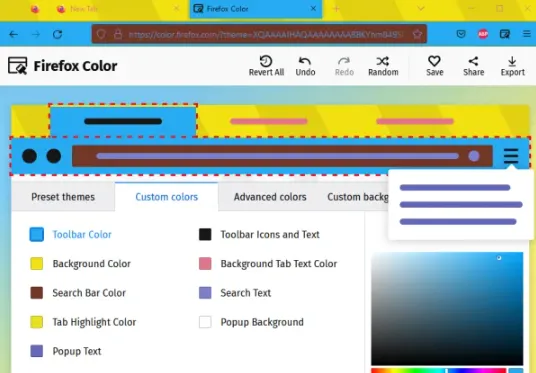This screenshot has width=536, height=373.
Task: Open the Custom backgrounds tab
Action: [x=358, y=197]
